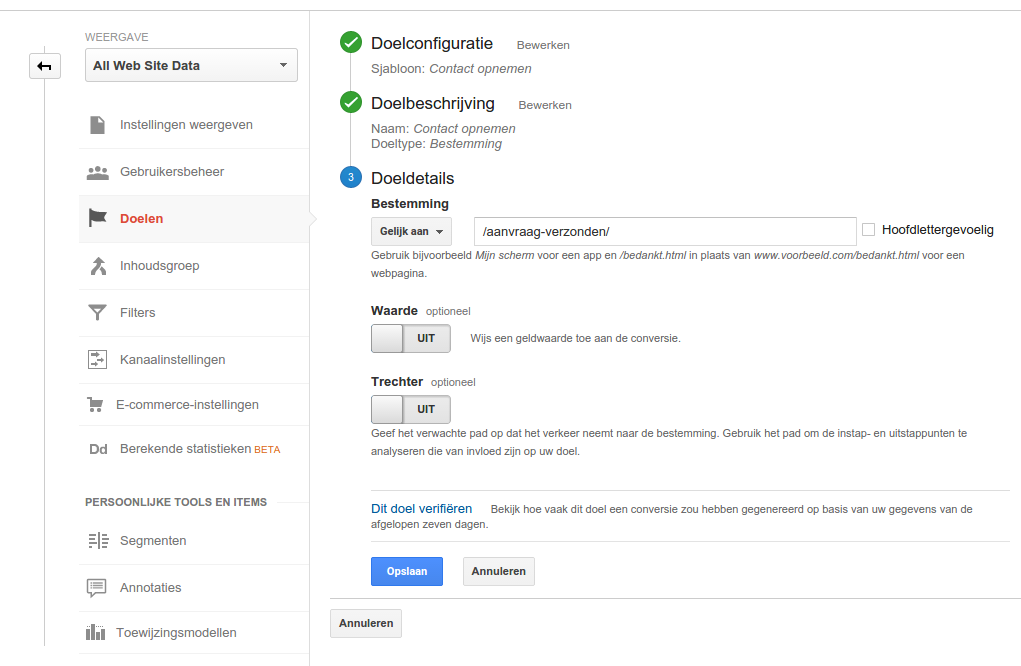Open Annotaties under personal tools
Viewport: 1021px width, 666px height.
(x=194, y=588)
